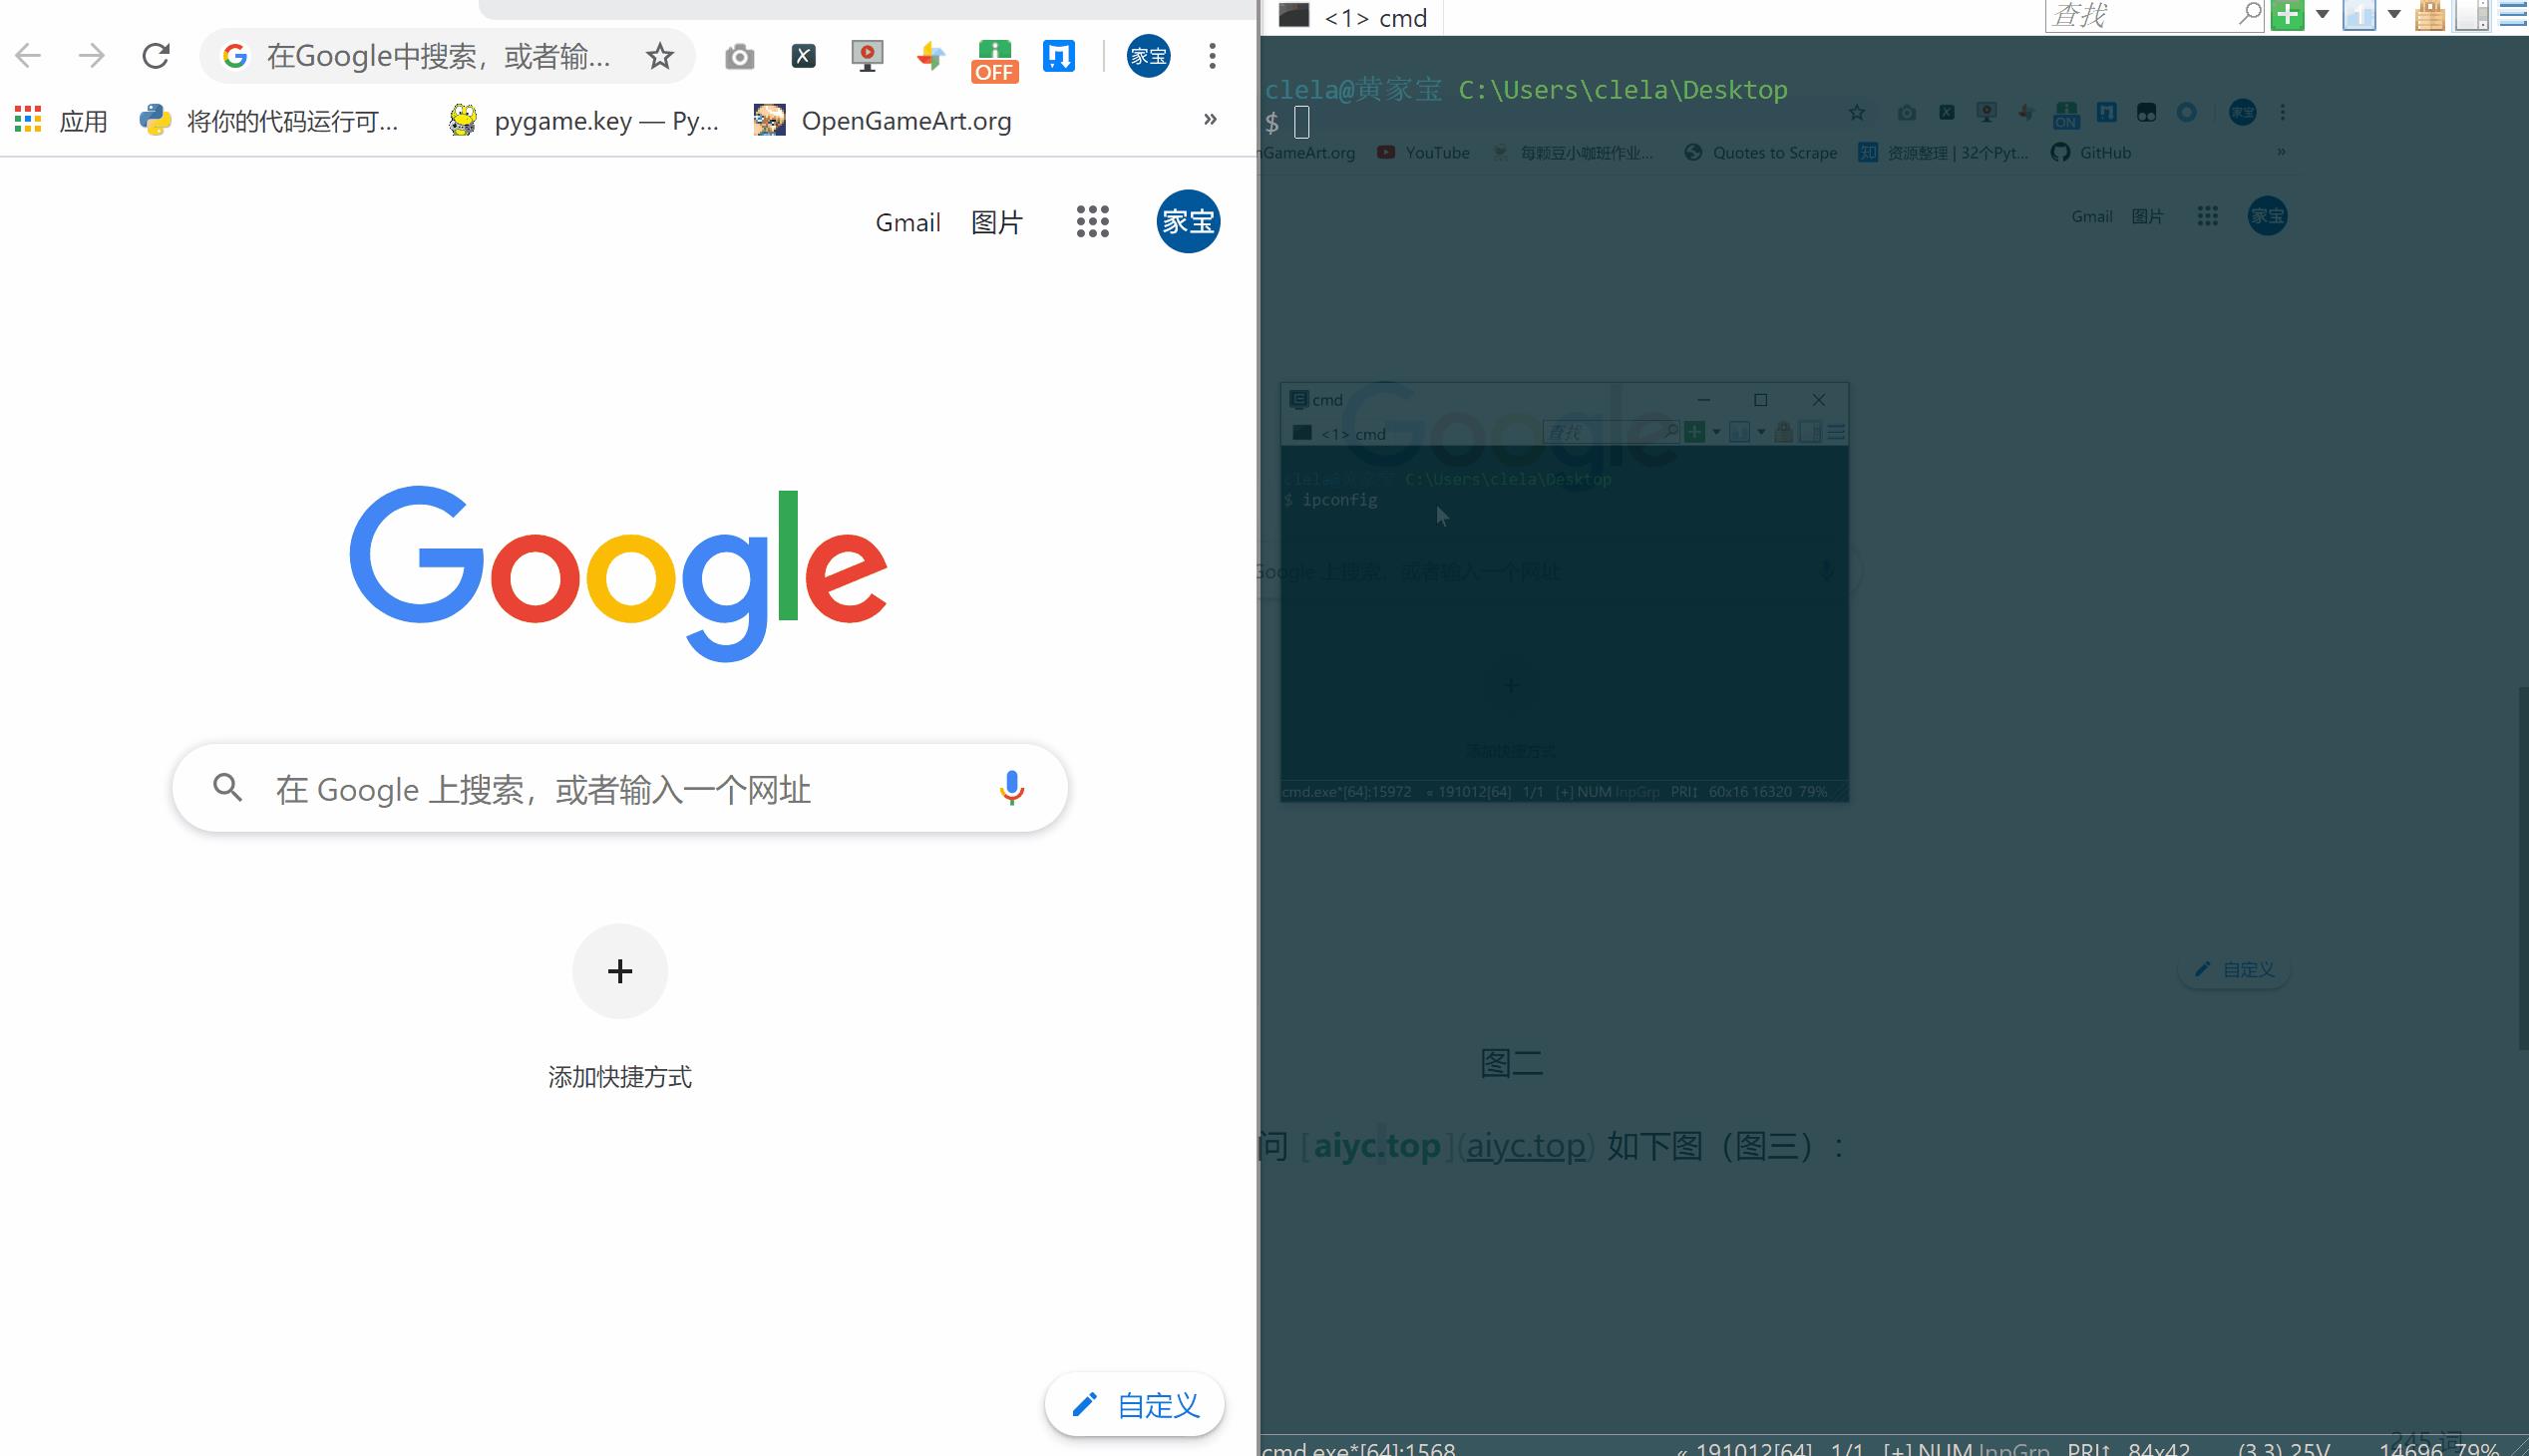
Task: Click cmd.exe*[64]:1568 in the status bar
Action: [1359, 1447]
